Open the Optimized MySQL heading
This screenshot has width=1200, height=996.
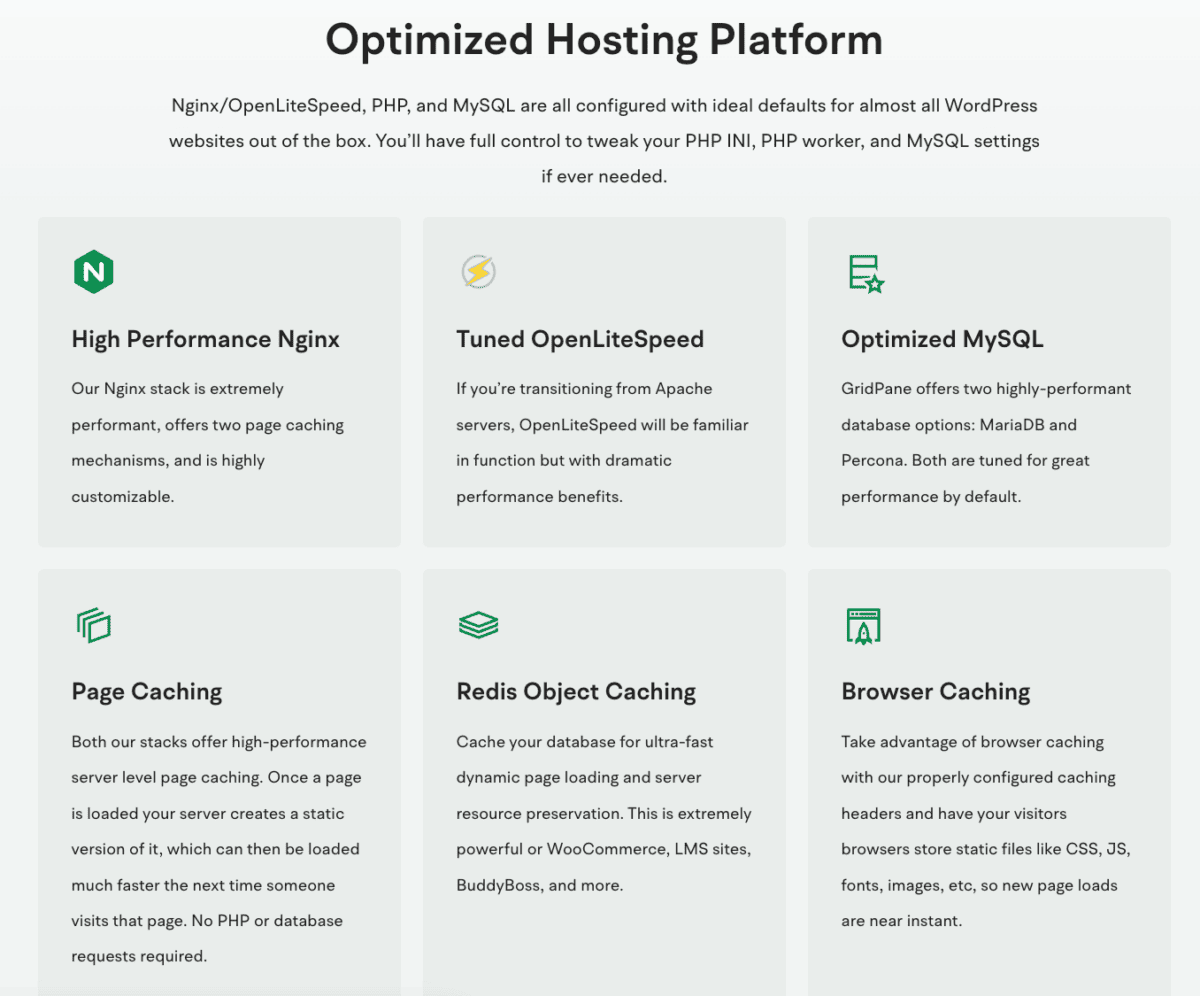(942, 340)
